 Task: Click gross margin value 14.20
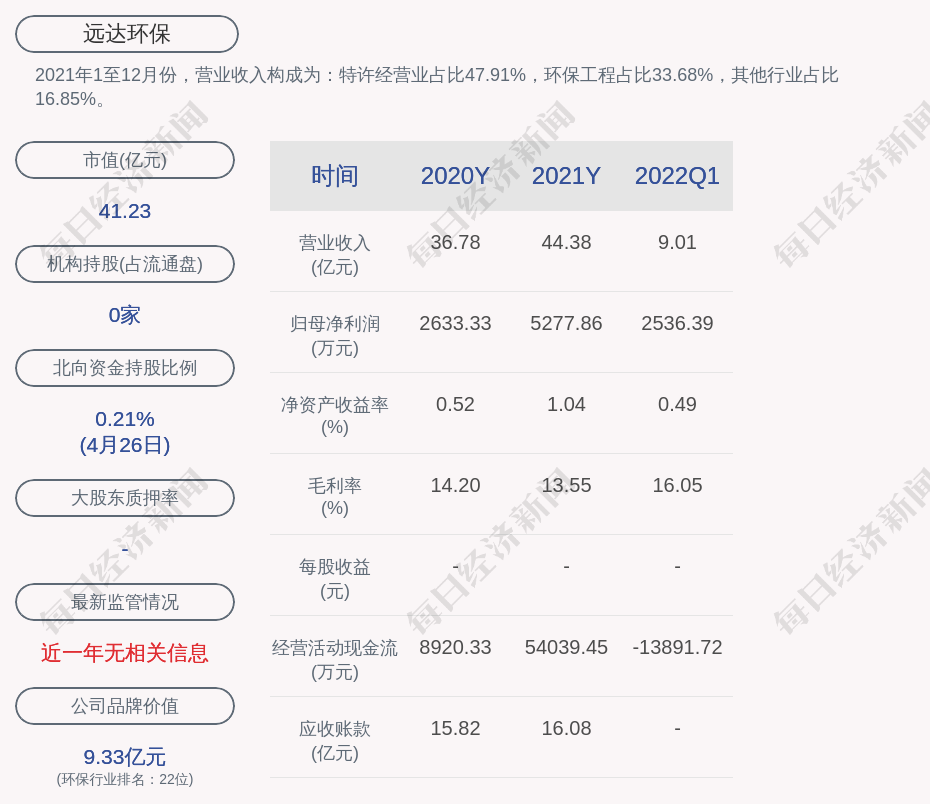pos(455,486)
